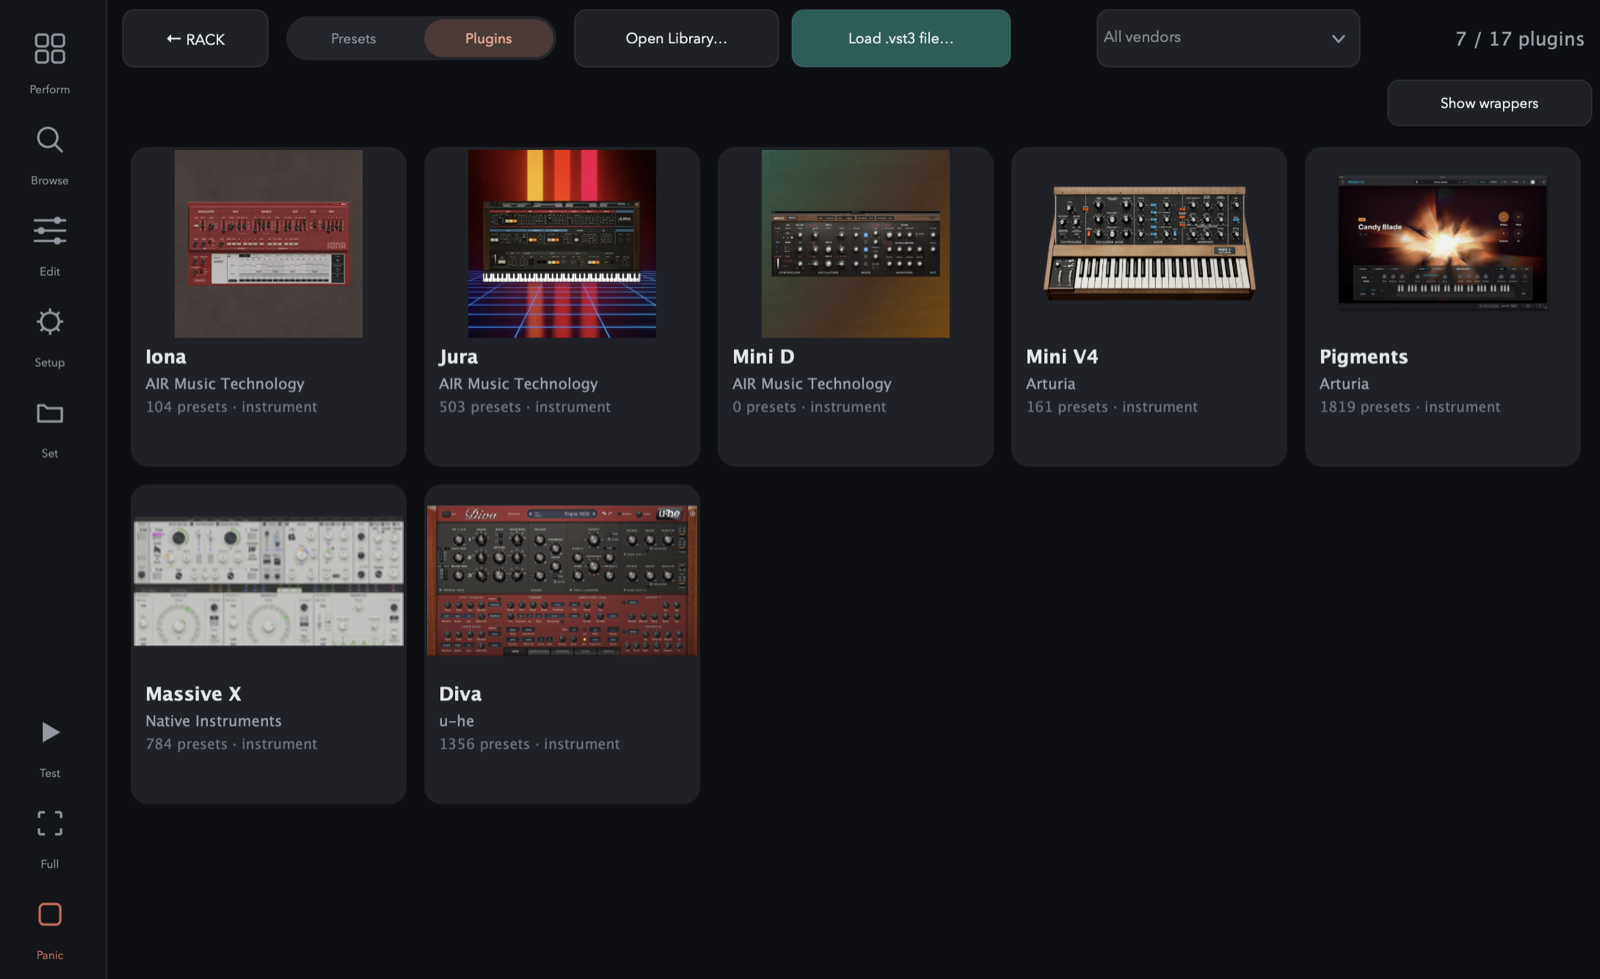
Task: Select the Diva plugin thumbnail
Action: coord(562,581)
